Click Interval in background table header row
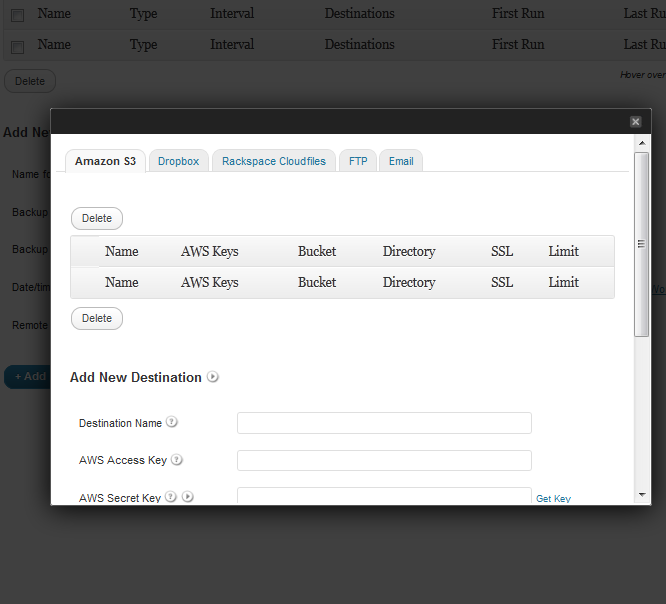Viewport: 666px width, 604px height. pyautogui.click(x=232, y=13)
